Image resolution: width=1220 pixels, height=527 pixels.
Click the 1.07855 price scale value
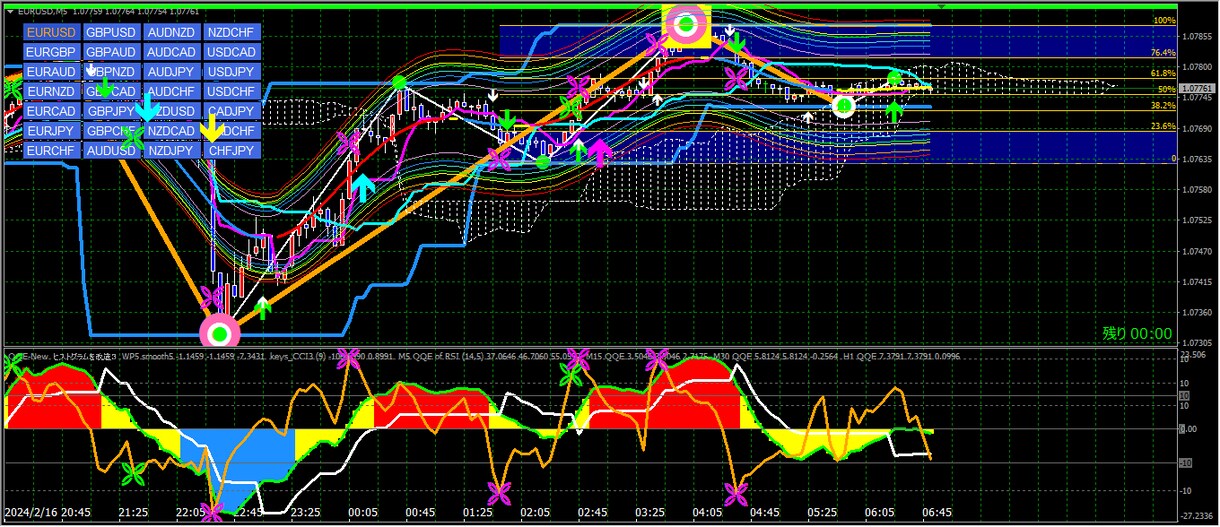(1197, 37)
